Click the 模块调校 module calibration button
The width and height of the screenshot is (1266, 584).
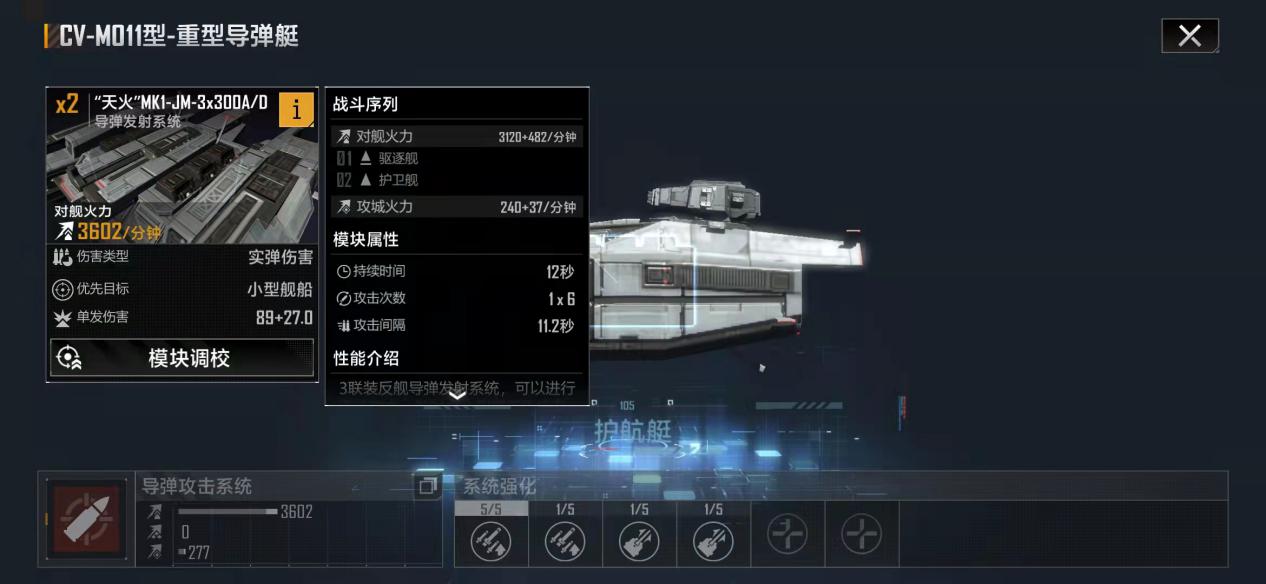(182, 358)
